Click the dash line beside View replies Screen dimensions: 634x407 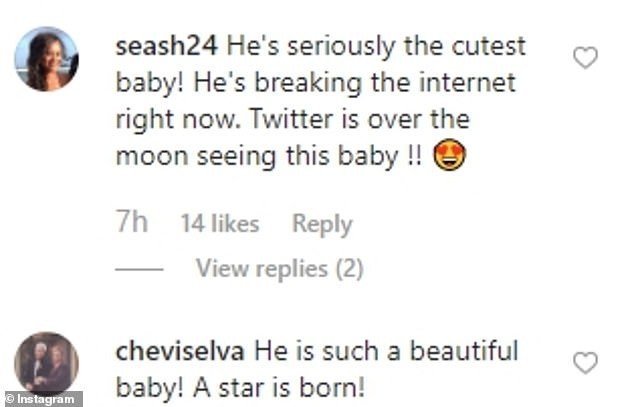click(x=139, y=269)
